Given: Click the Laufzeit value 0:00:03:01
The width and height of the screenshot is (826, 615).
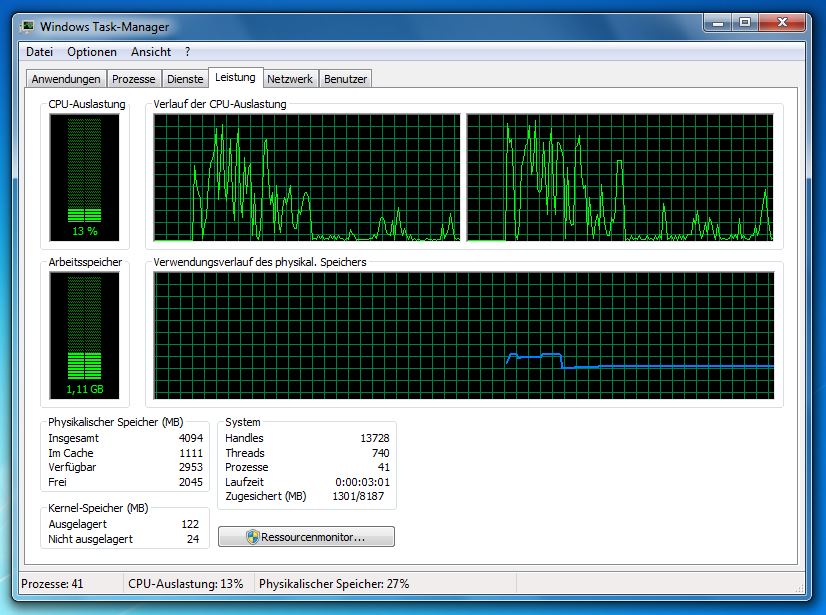Looking at the screenshot, I should pos(362,482).
